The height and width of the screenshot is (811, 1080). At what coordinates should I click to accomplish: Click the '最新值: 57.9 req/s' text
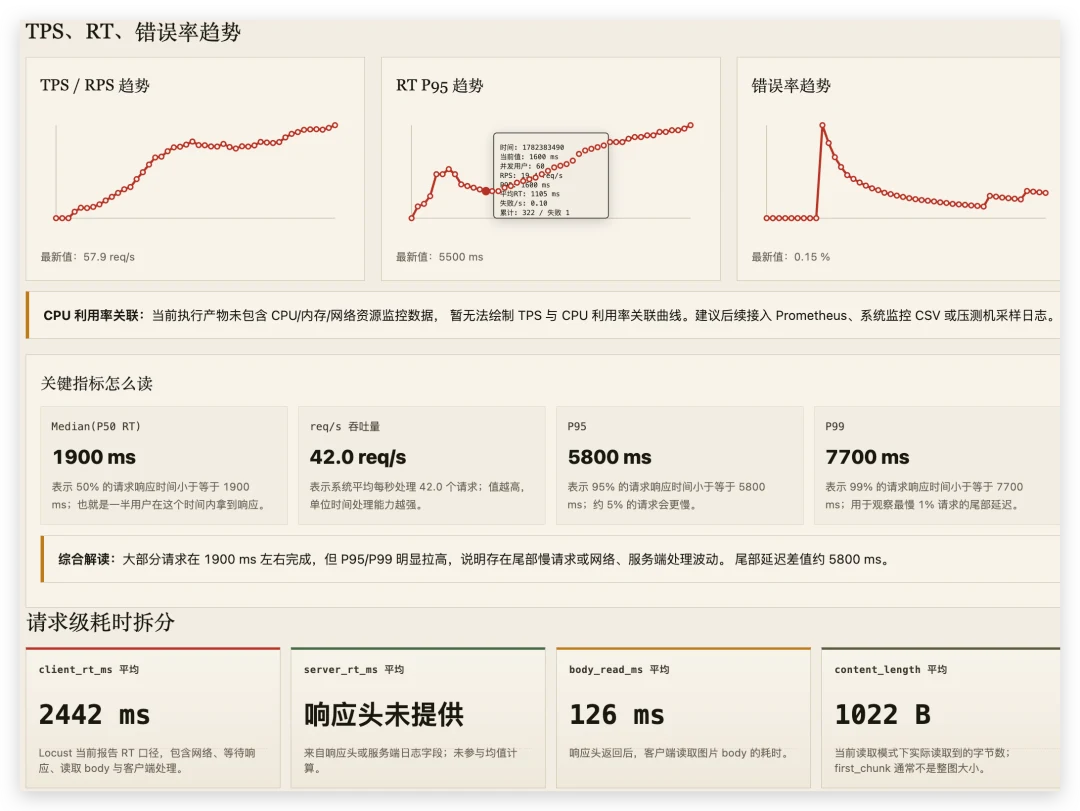(x=87, y=257)
